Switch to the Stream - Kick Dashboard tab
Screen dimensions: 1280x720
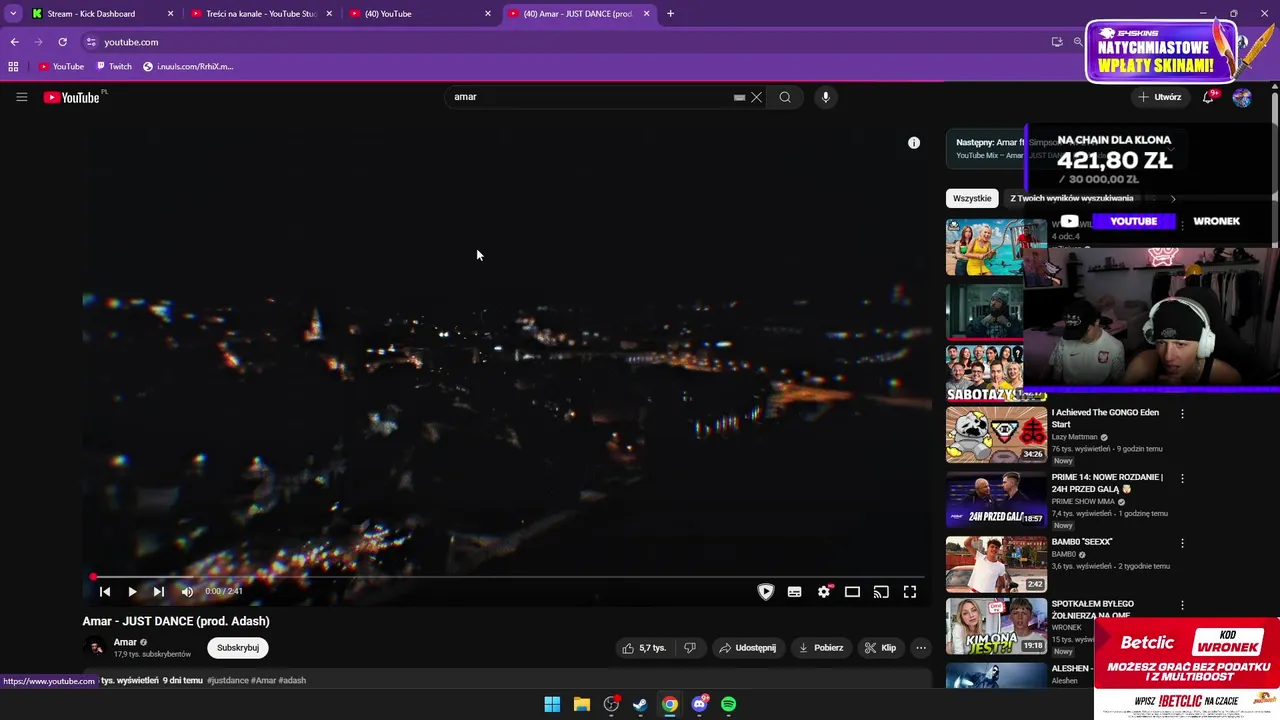pyautogui.click(x=103, y=14)
